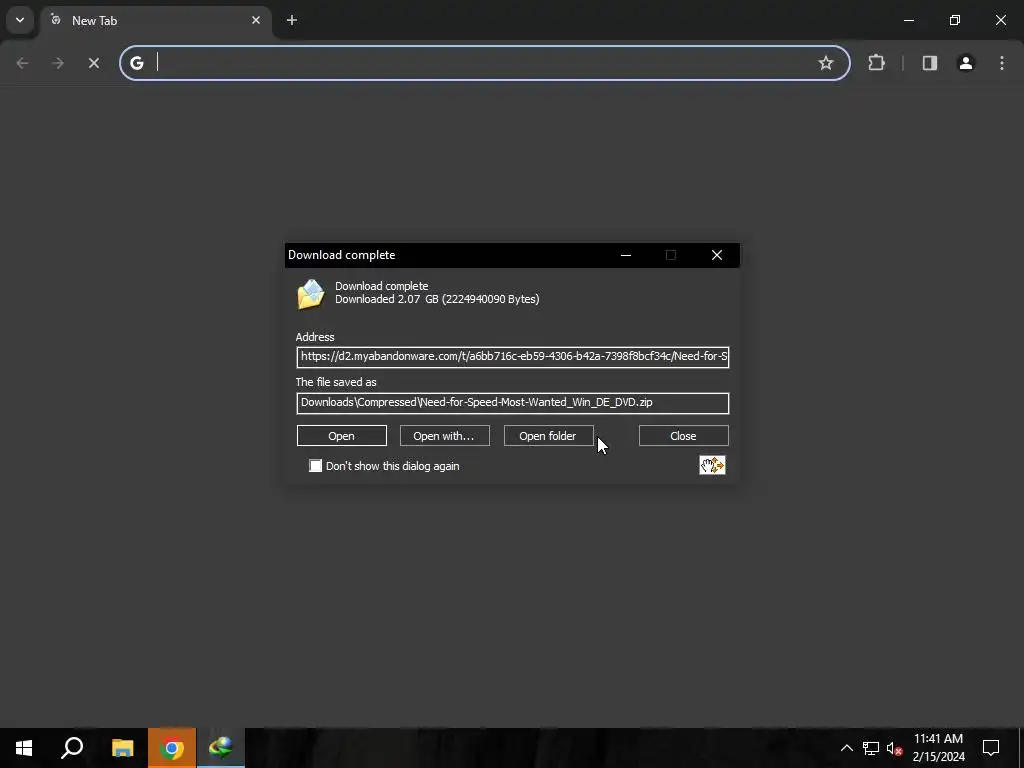Open Chrome profile avatar menu
This screenshot has height=768, width=1024.
[x=965, y=63]
